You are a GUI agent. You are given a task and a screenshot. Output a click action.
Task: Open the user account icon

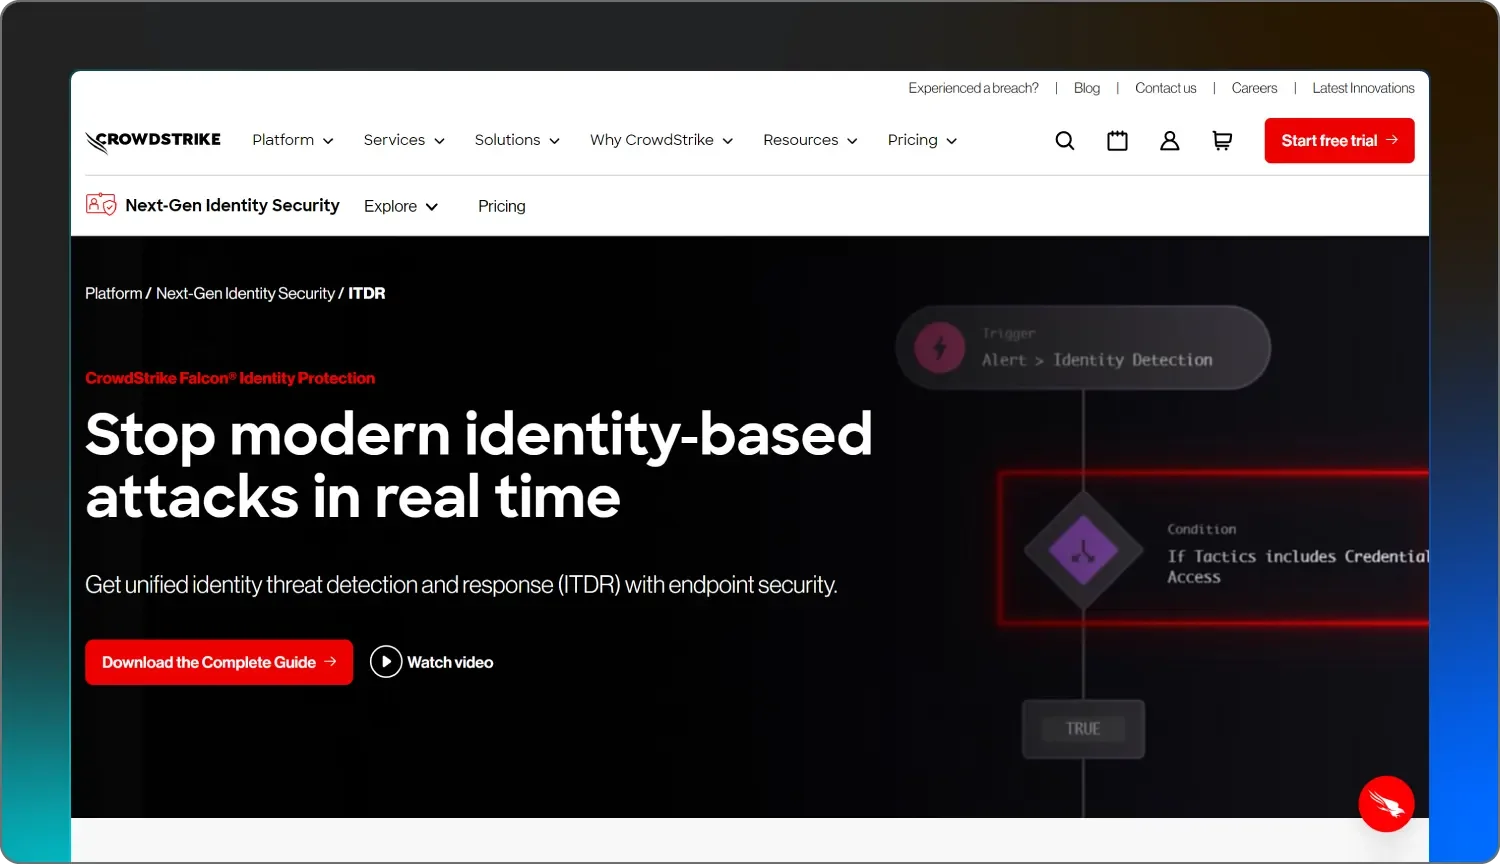1169,141
